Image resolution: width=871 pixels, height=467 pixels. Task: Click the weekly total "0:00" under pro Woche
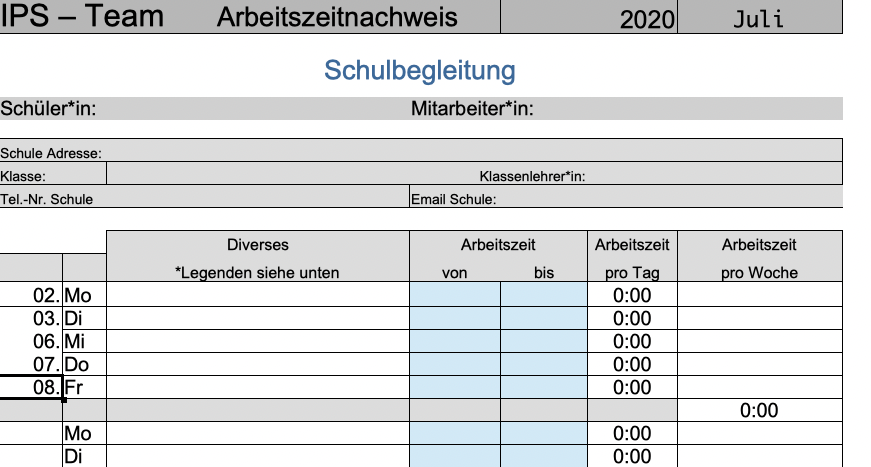click(759, 411)
